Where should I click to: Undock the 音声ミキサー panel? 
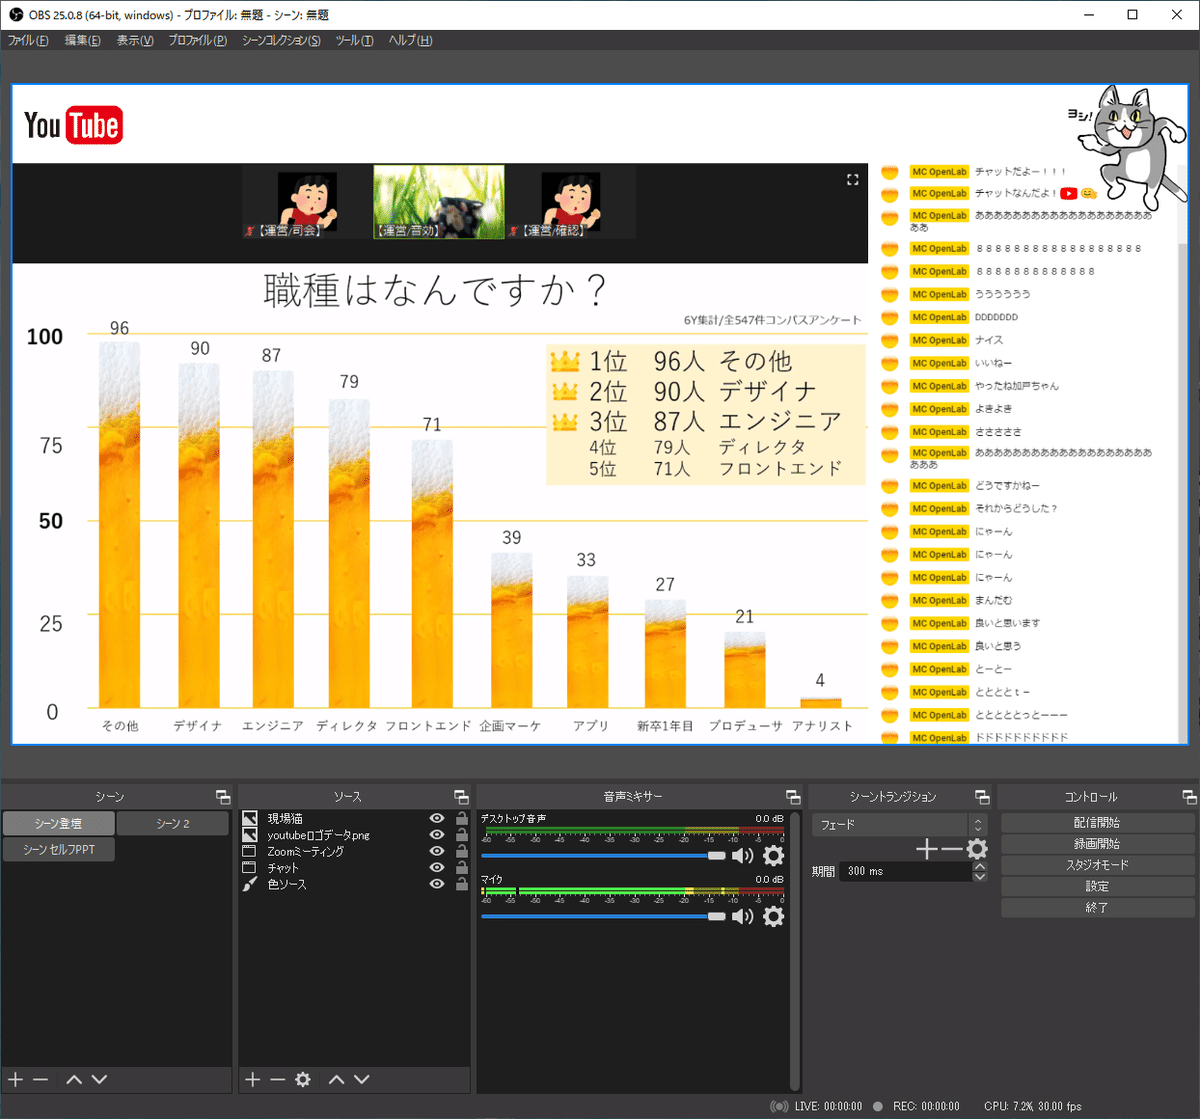click(793, 797)
